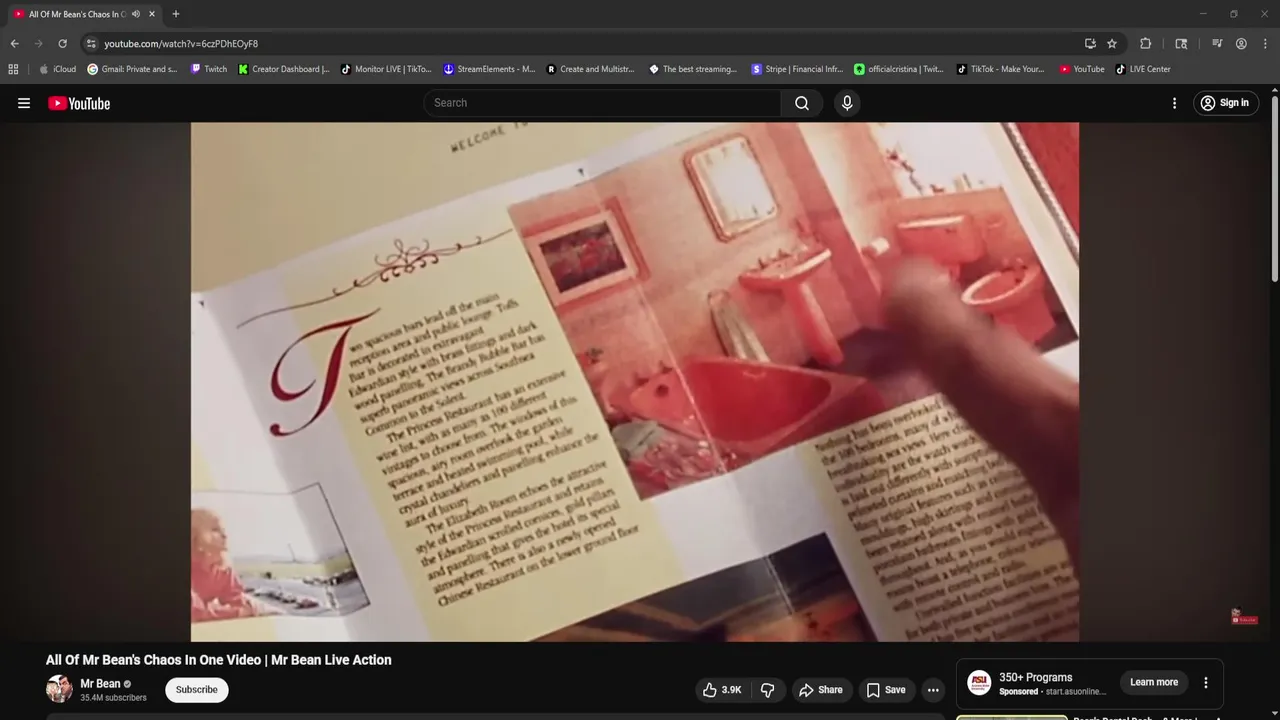Bookmark this page with the star

tap(1112, 44)
